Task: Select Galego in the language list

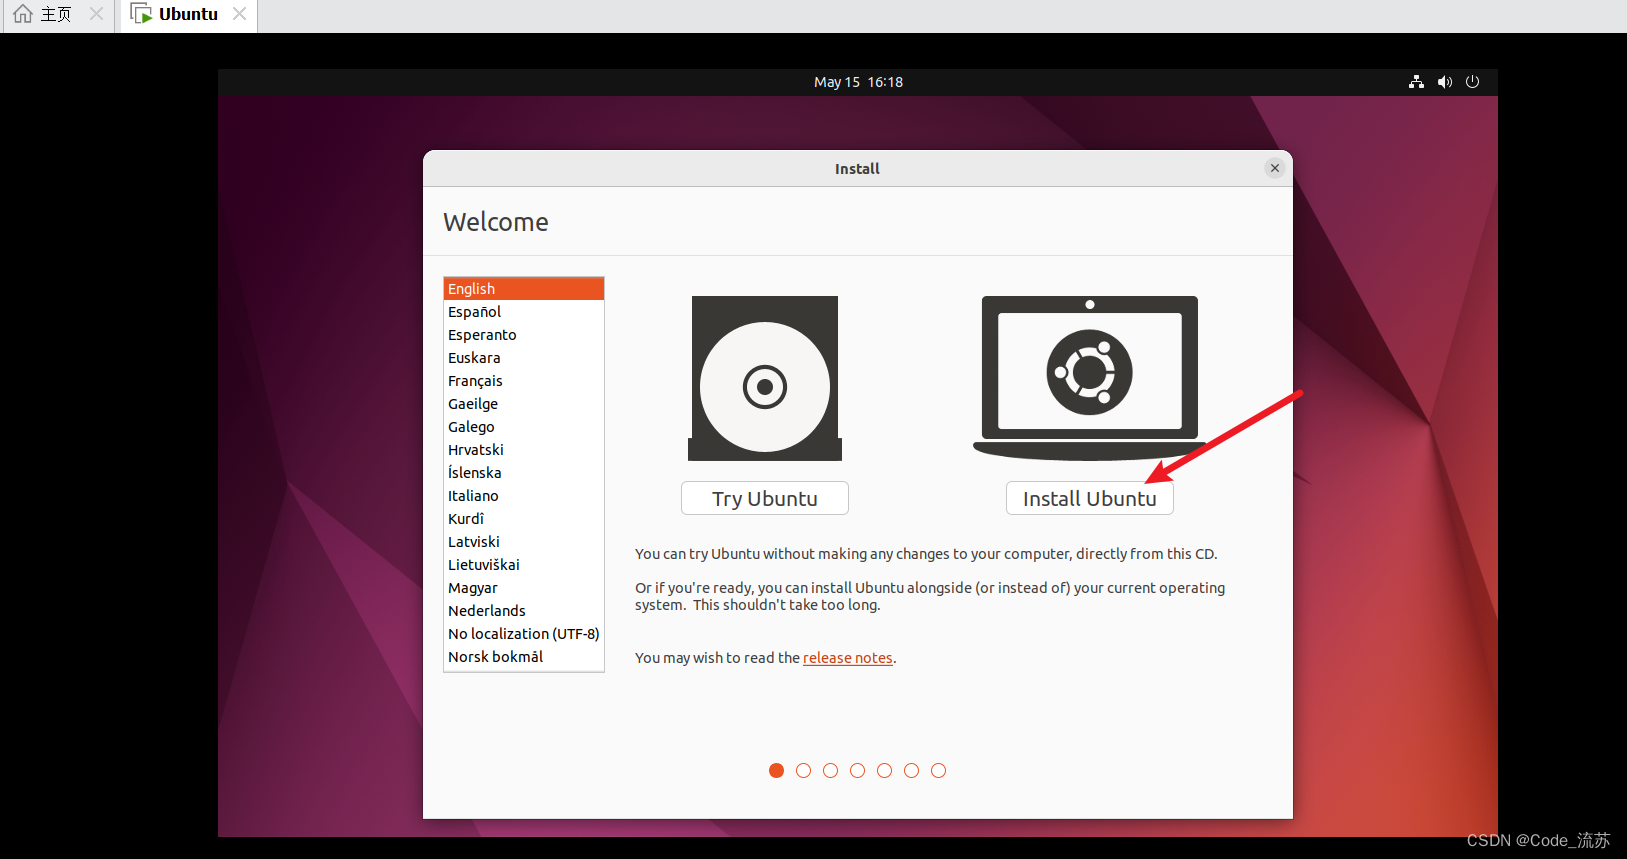Action: (524, 427)
